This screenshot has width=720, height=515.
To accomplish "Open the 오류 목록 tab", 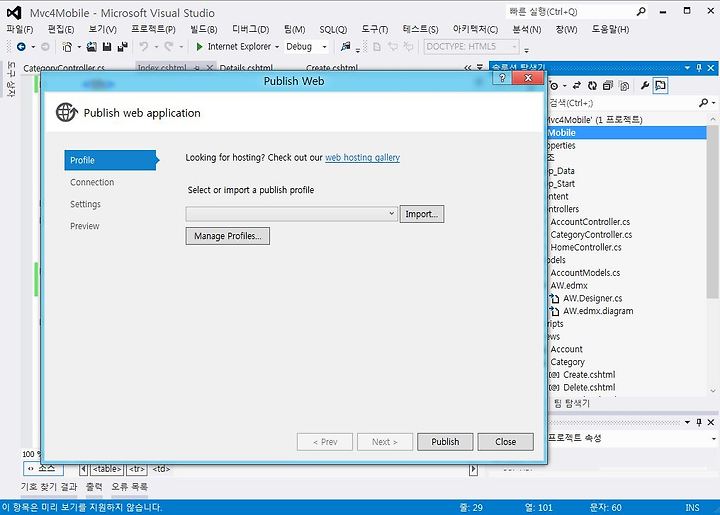I will coord(129,487).
